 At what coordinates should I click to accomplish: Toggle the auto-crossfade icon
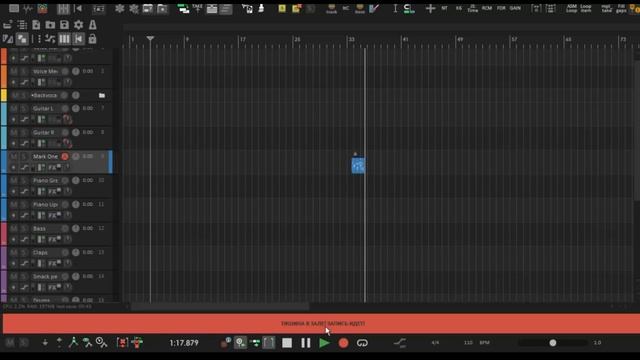coord(8,39)
